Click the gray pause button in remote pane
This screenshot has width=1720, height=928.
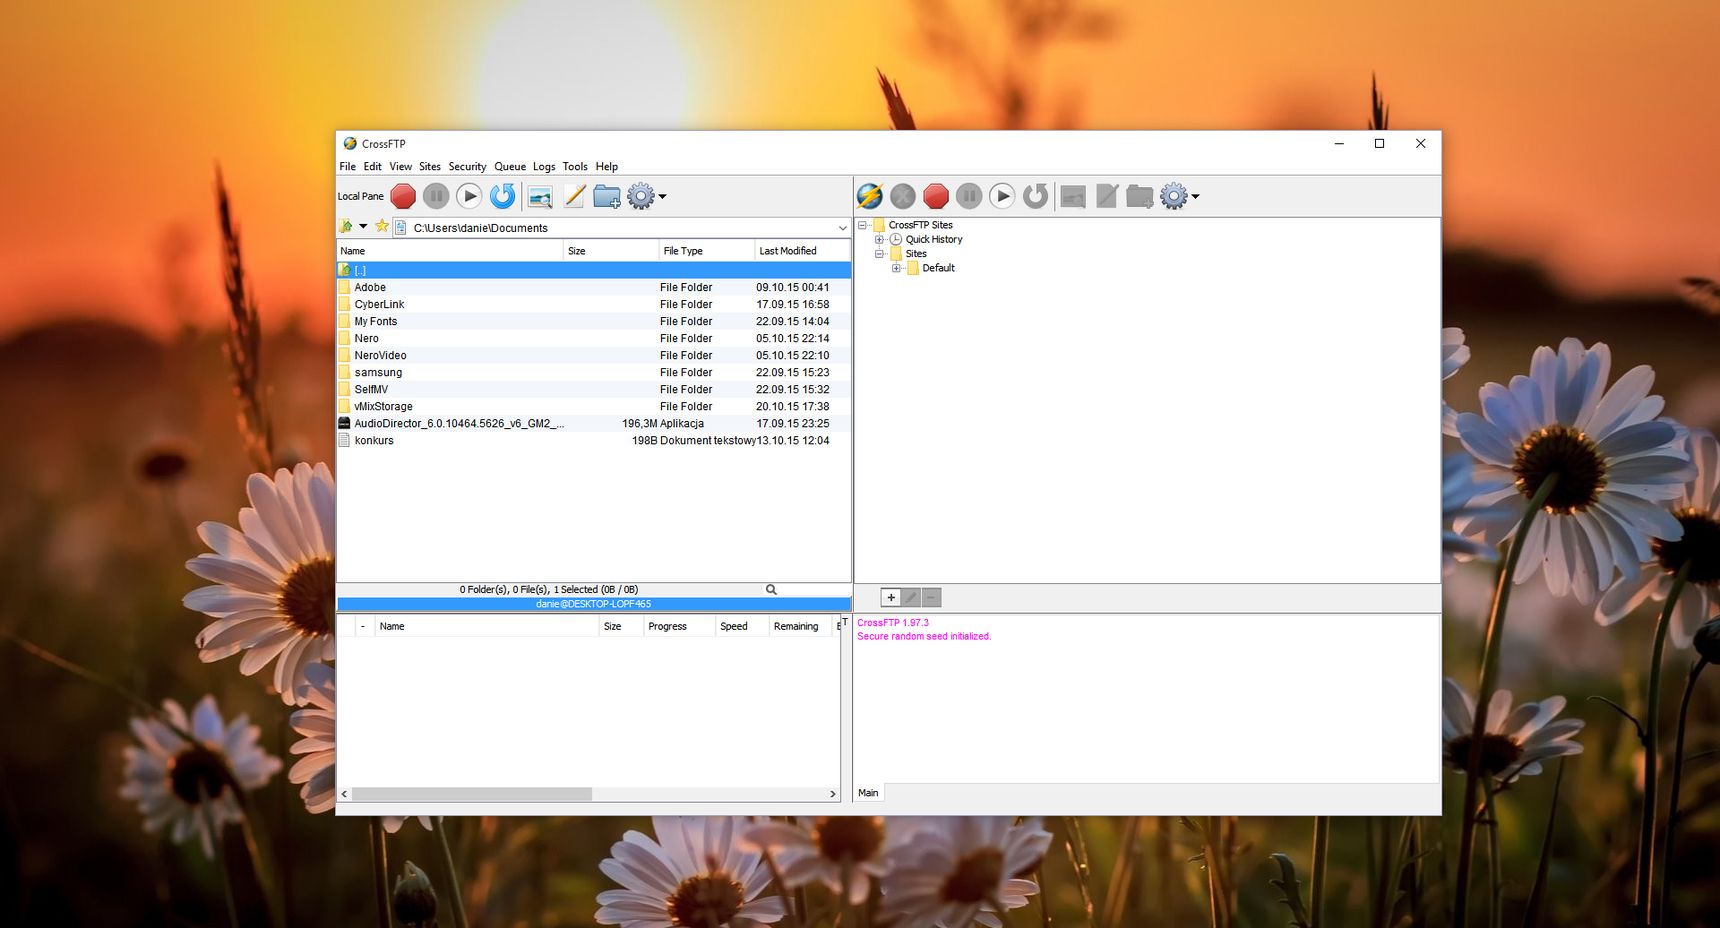pyautogui.click(x=969, y=196)
